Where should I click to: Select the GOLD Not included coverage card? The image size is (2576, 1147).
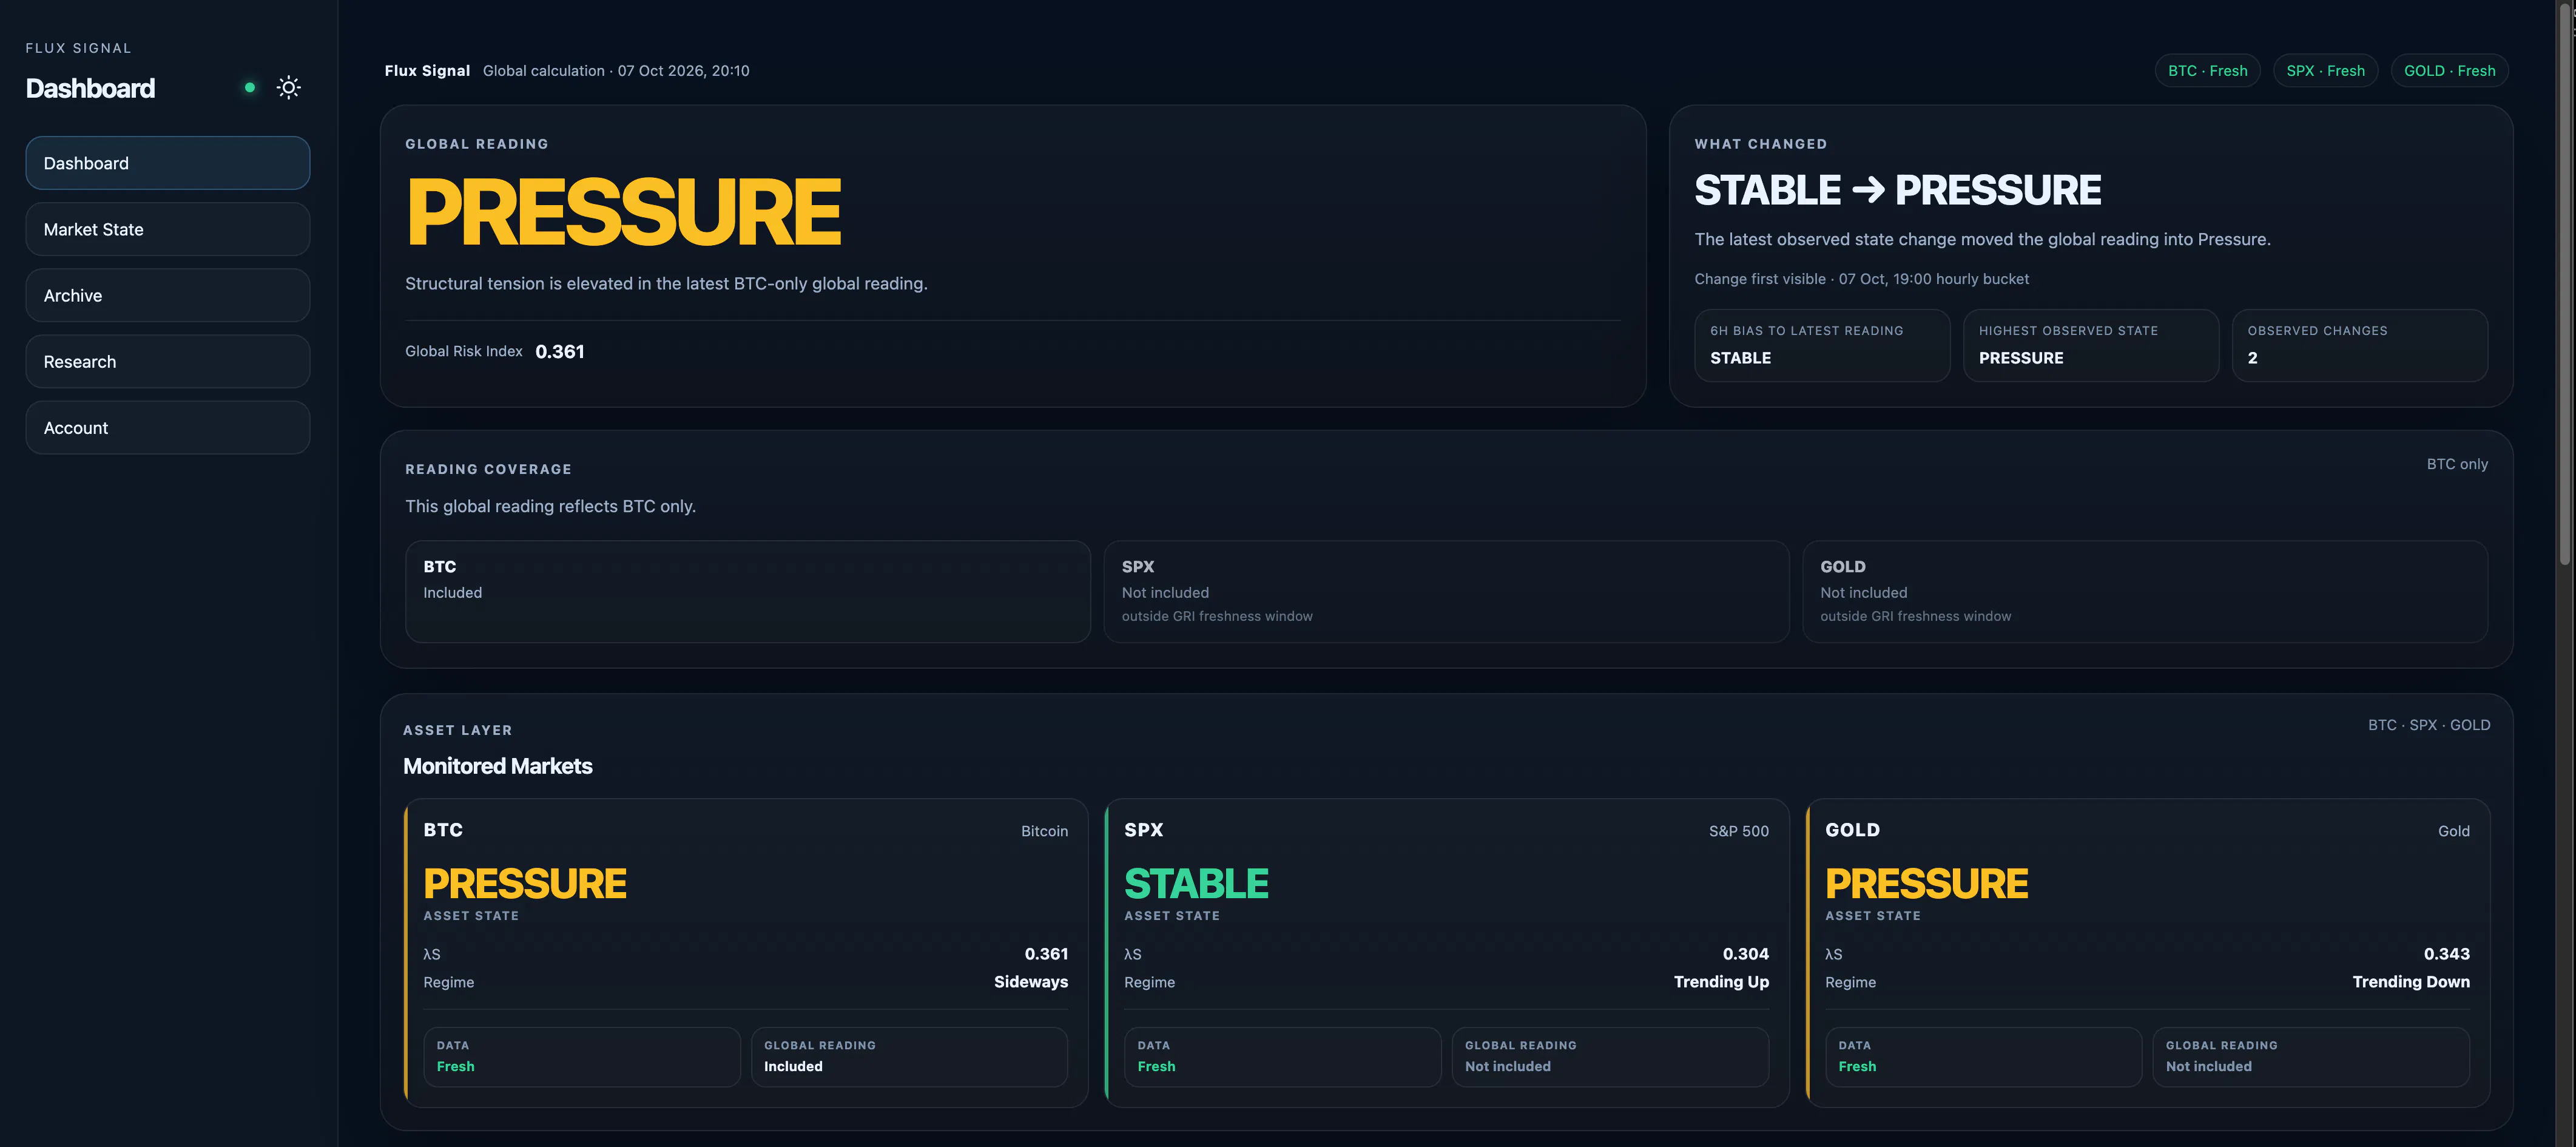[2144, 591]
